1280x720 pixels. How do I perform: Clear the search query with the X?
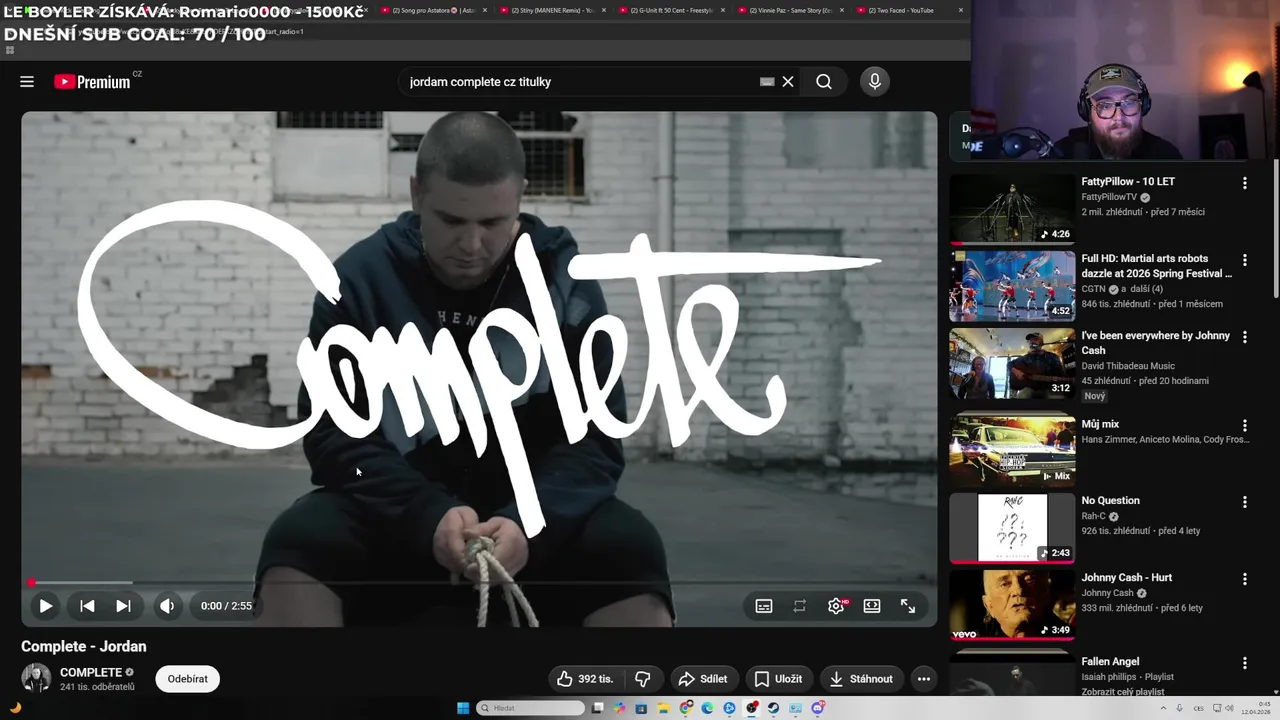tap(788, 82)
